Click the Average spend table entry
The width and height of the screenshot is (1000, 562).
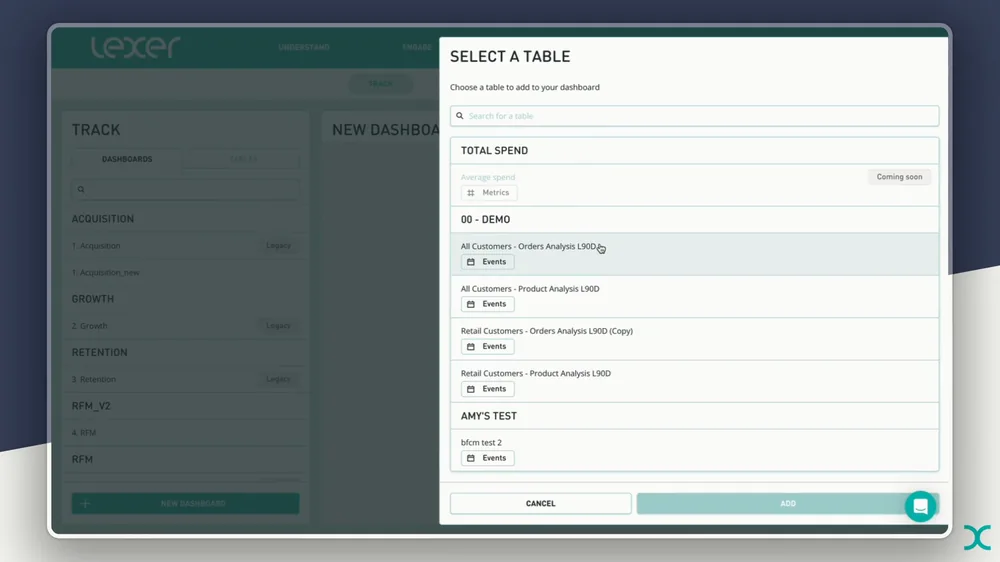(x=694, y=185)
